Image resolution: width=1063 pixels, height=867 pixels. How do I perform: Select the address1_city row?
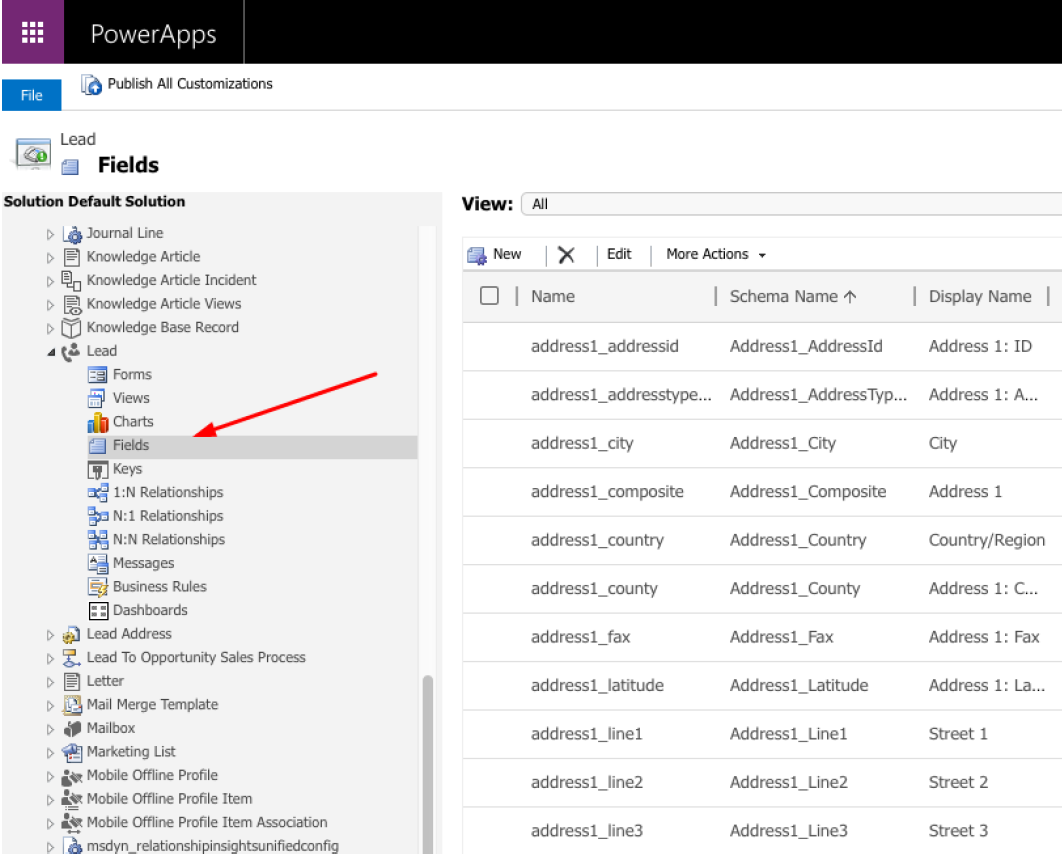tap(762, 443)
